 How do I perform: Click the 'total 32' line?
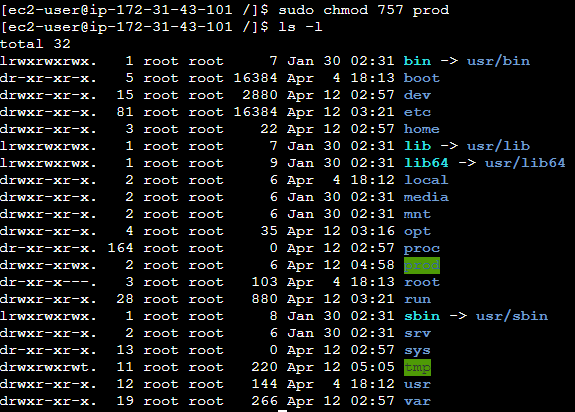[x=35, y=44]
